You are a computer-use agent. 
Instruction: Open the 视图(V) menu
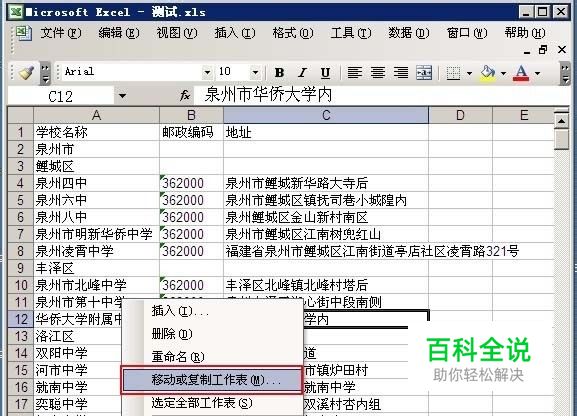pyautogui.click(x=177, y=33)
